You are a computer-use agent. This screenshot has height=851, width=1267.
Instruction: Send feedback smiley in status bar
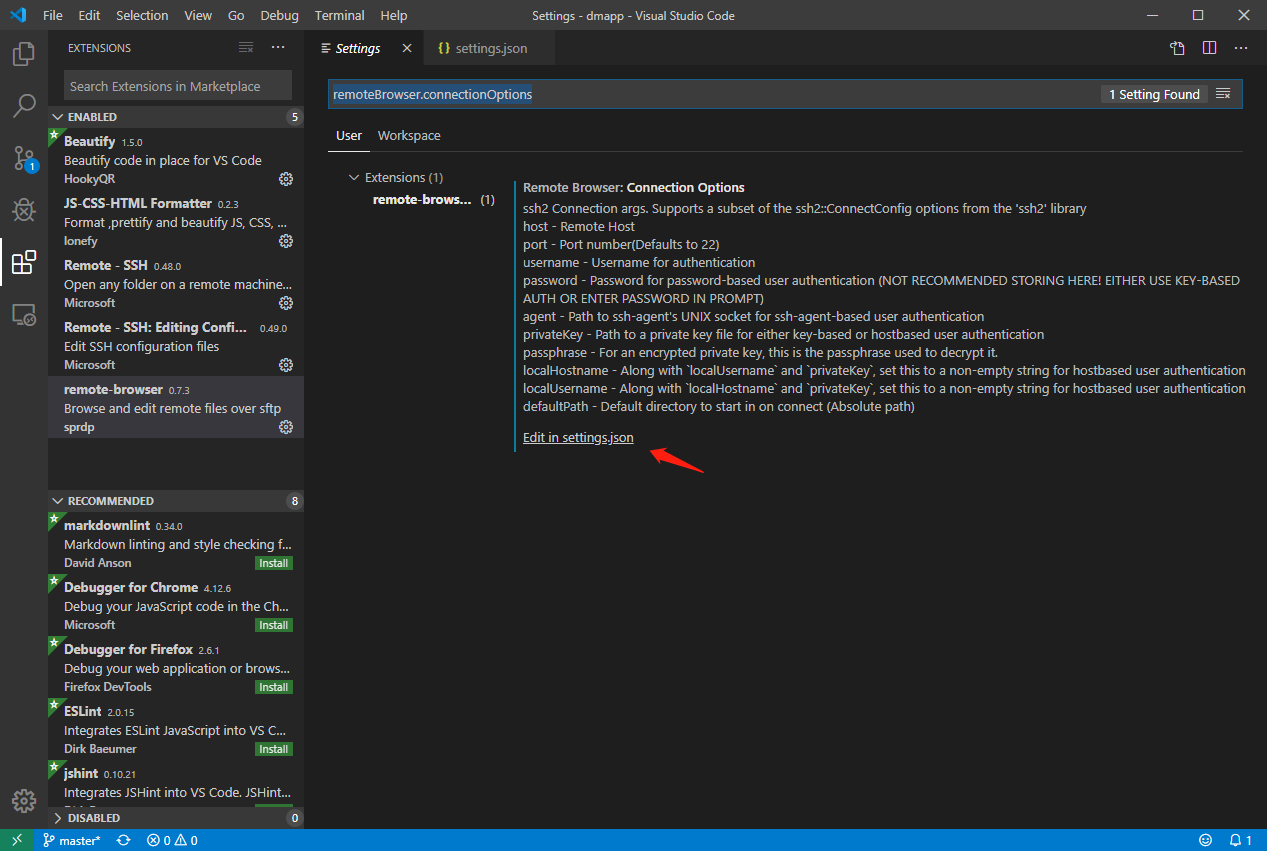(x=1205, y=840)
